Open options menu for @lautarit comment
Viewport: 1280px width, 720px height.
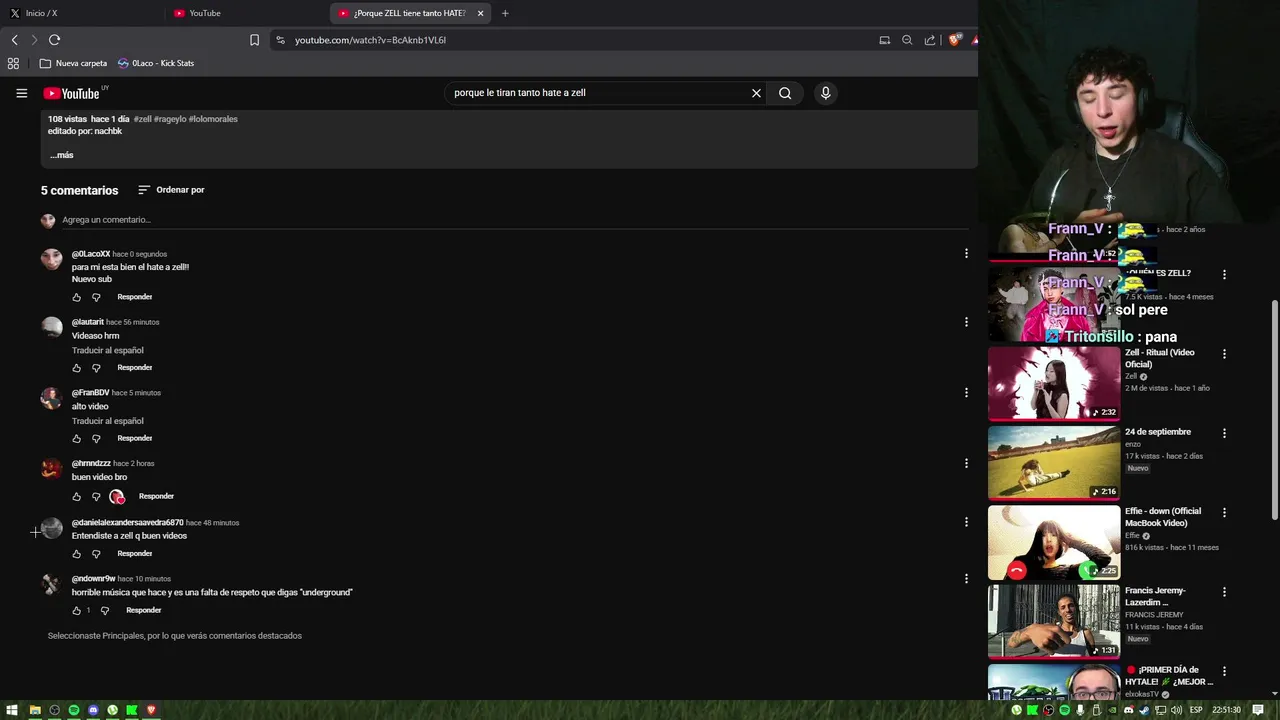click(966, 322)
